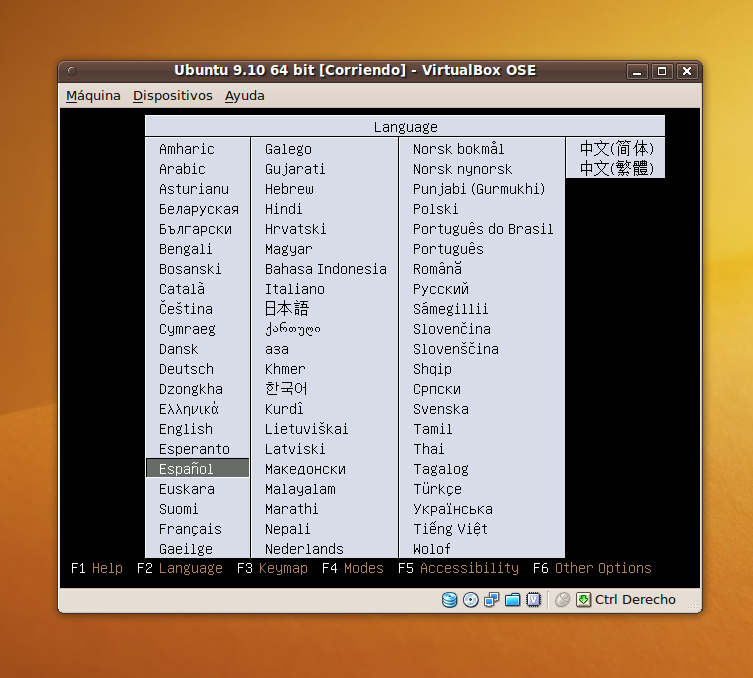Select Gaeilge language
This screenshot has height=678, width=753.
coord(186,549)
